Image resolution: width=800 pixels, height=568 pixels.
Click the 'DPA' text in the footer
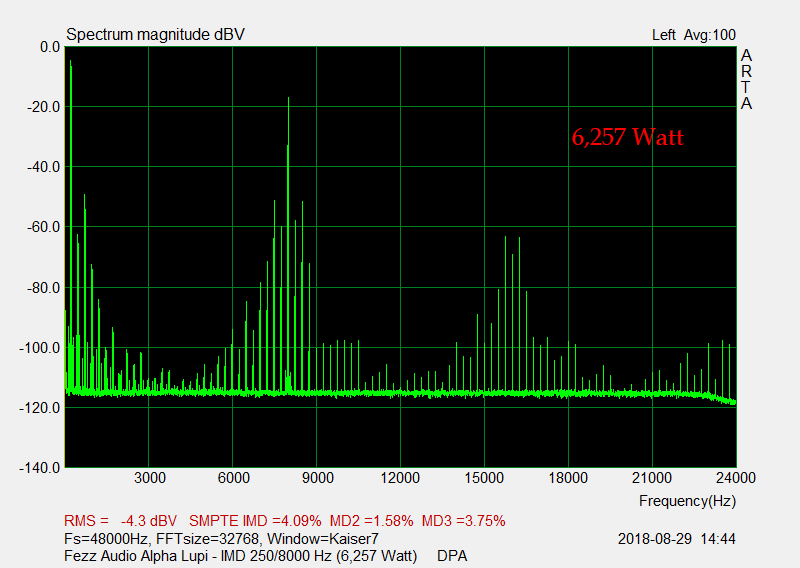click(452, 556)
